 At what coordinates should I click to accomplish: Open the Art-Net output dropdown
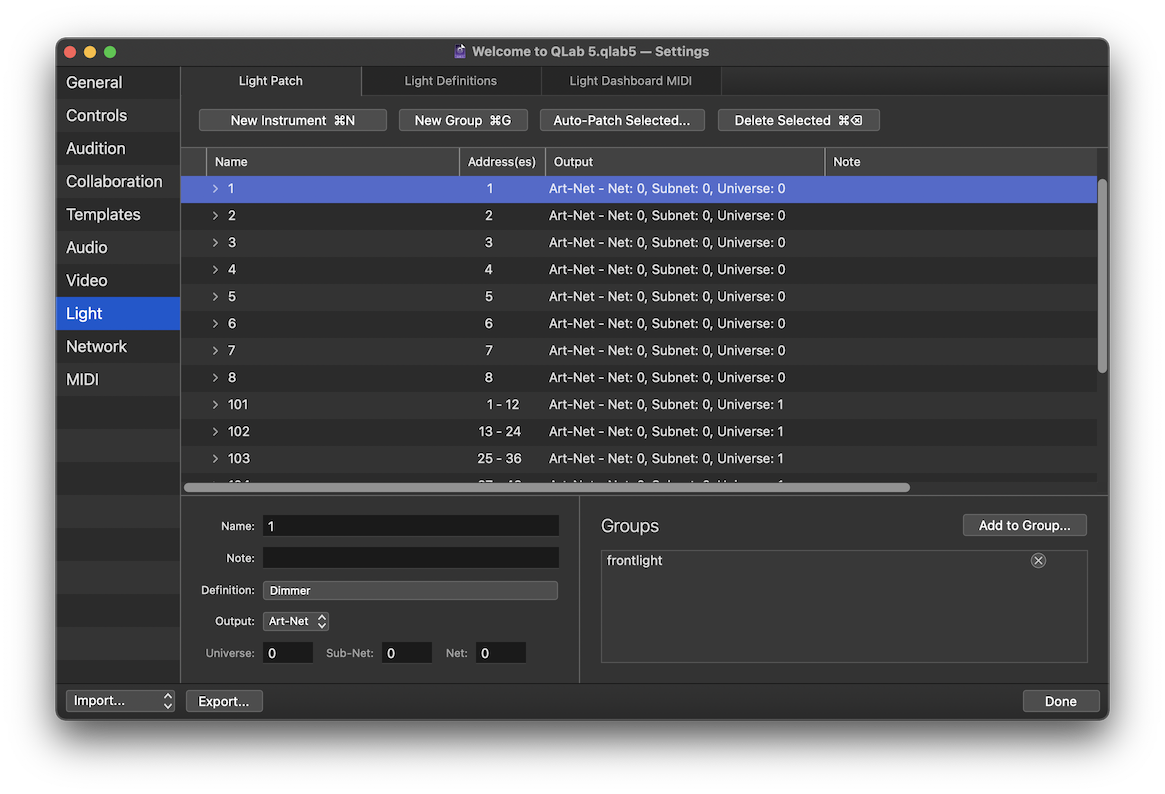click(x=296, y=622)
